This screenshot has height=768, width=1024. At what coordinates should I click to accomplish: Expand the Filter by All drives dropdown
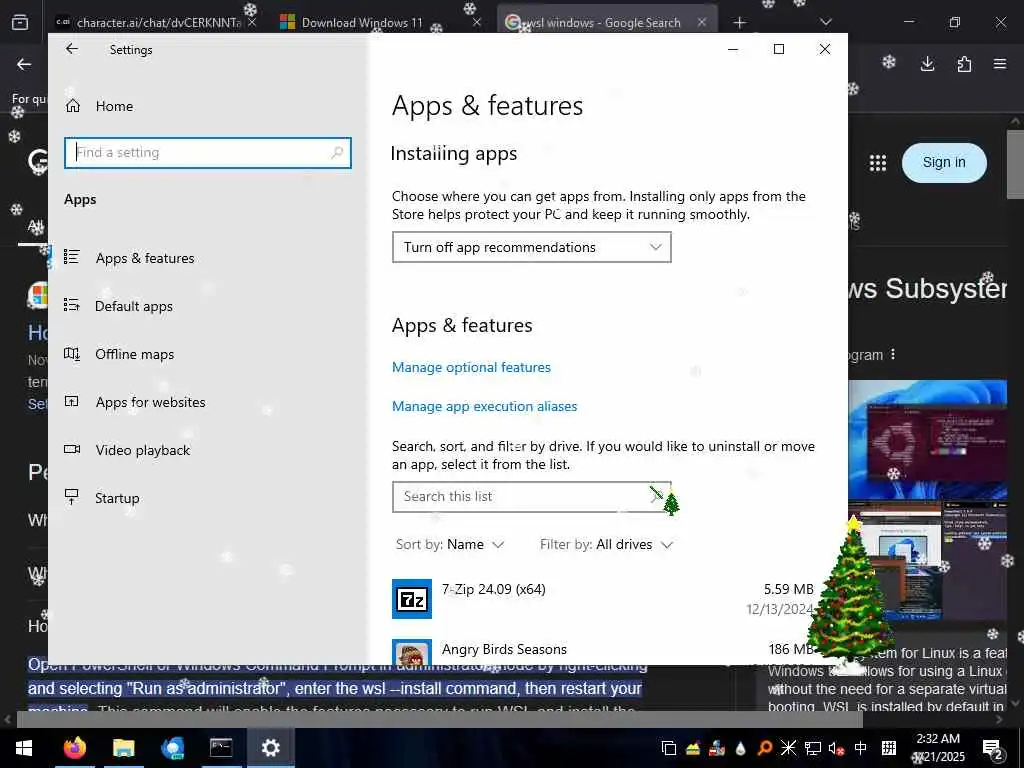coord(606,545)
